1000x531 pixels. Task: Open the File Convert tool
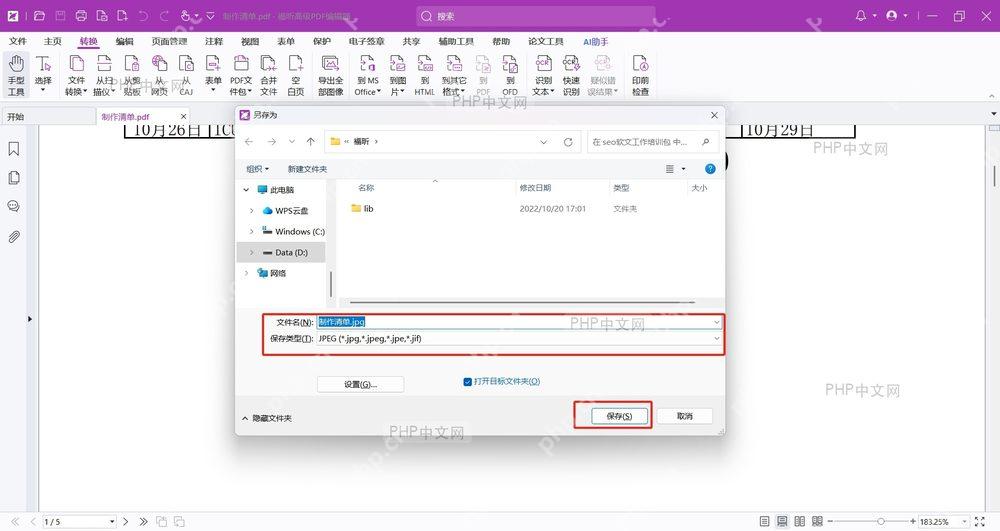tap(76, 75)
